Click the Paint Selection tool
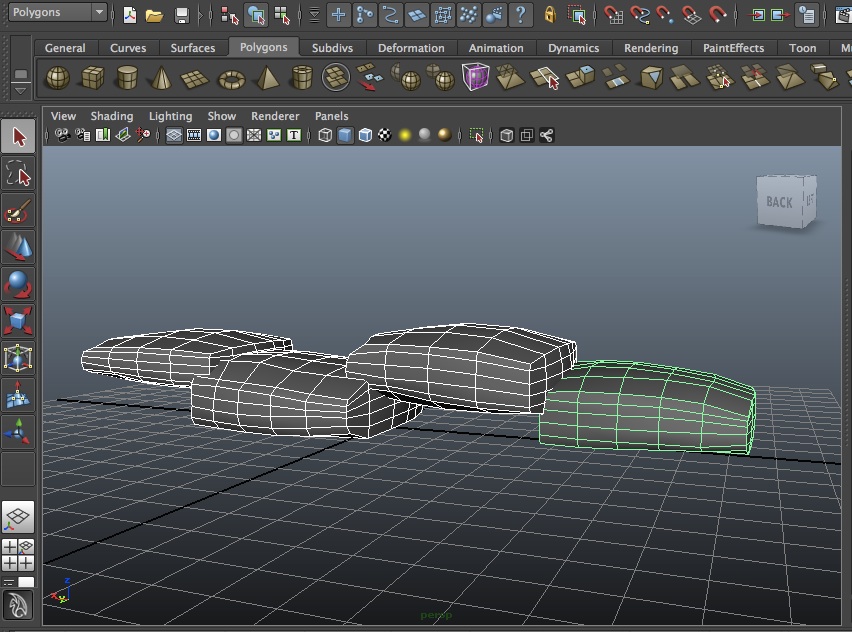852x632 pixels. pos(18,211)
